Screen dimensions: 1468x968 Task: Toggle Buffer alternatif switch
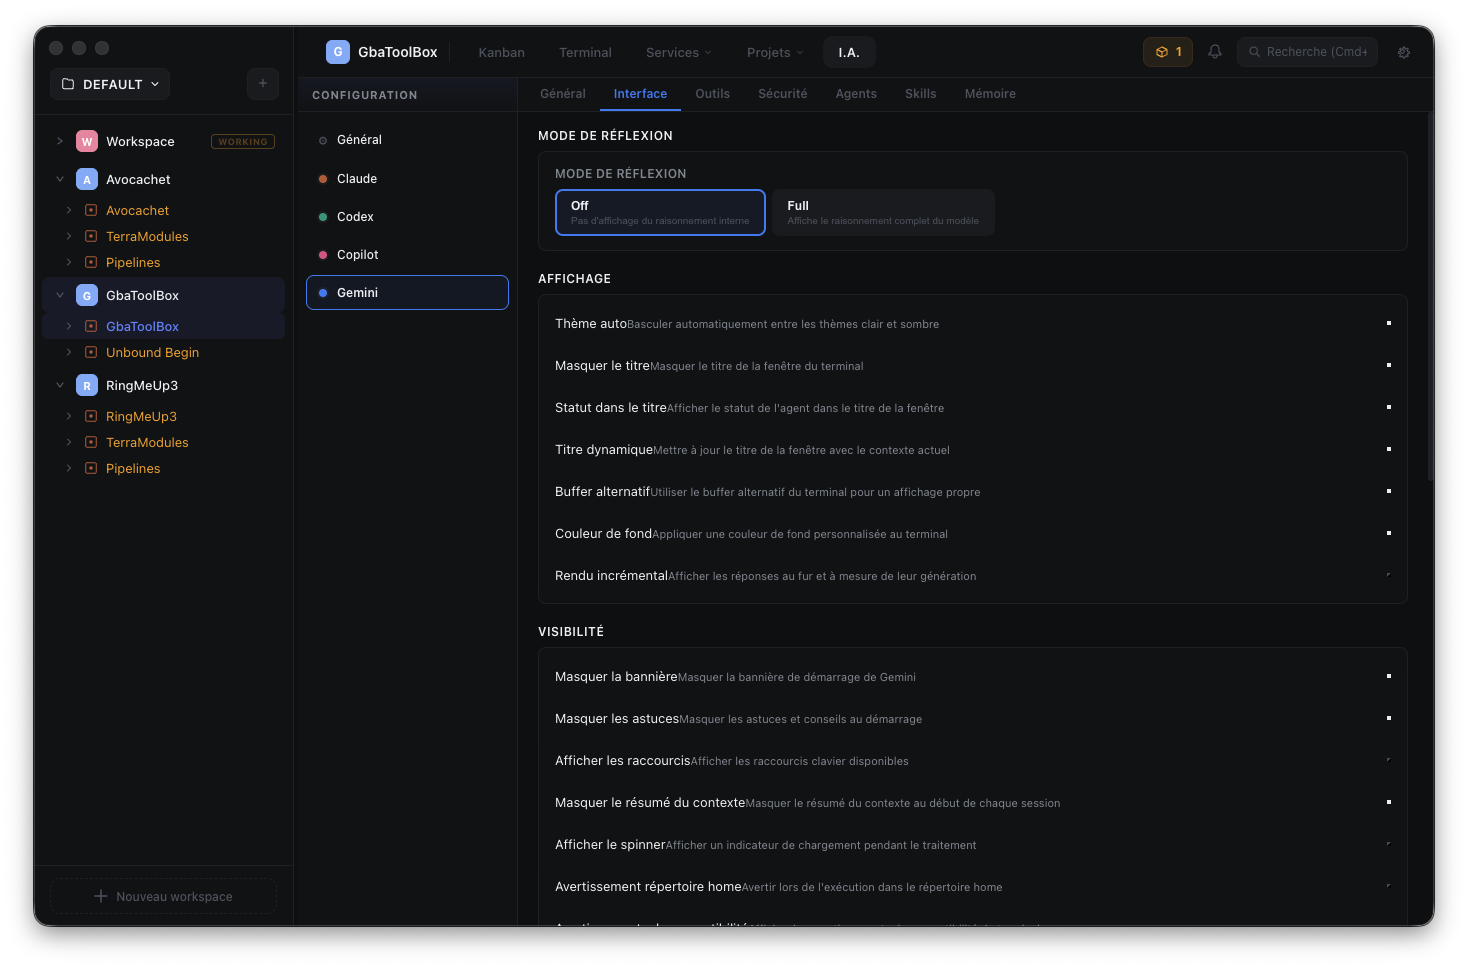(1389, 491)
